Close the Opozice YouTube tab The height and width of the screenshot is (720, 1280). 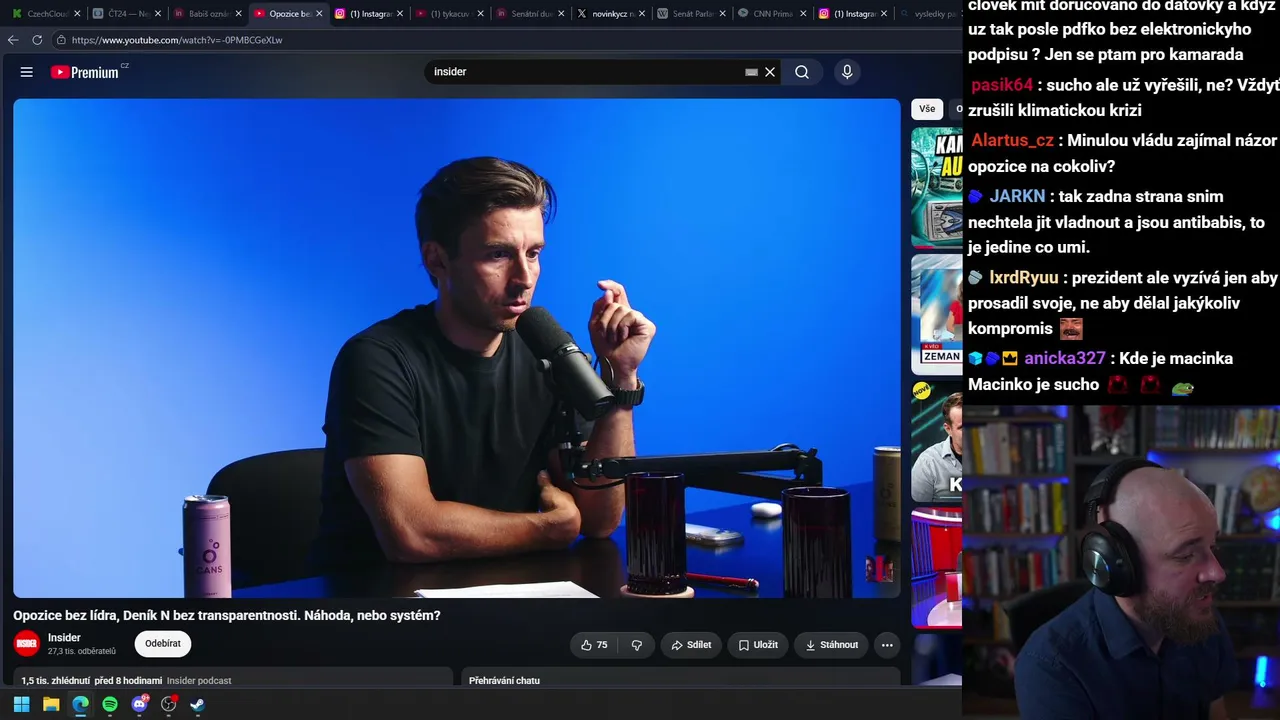coord(319,14)
